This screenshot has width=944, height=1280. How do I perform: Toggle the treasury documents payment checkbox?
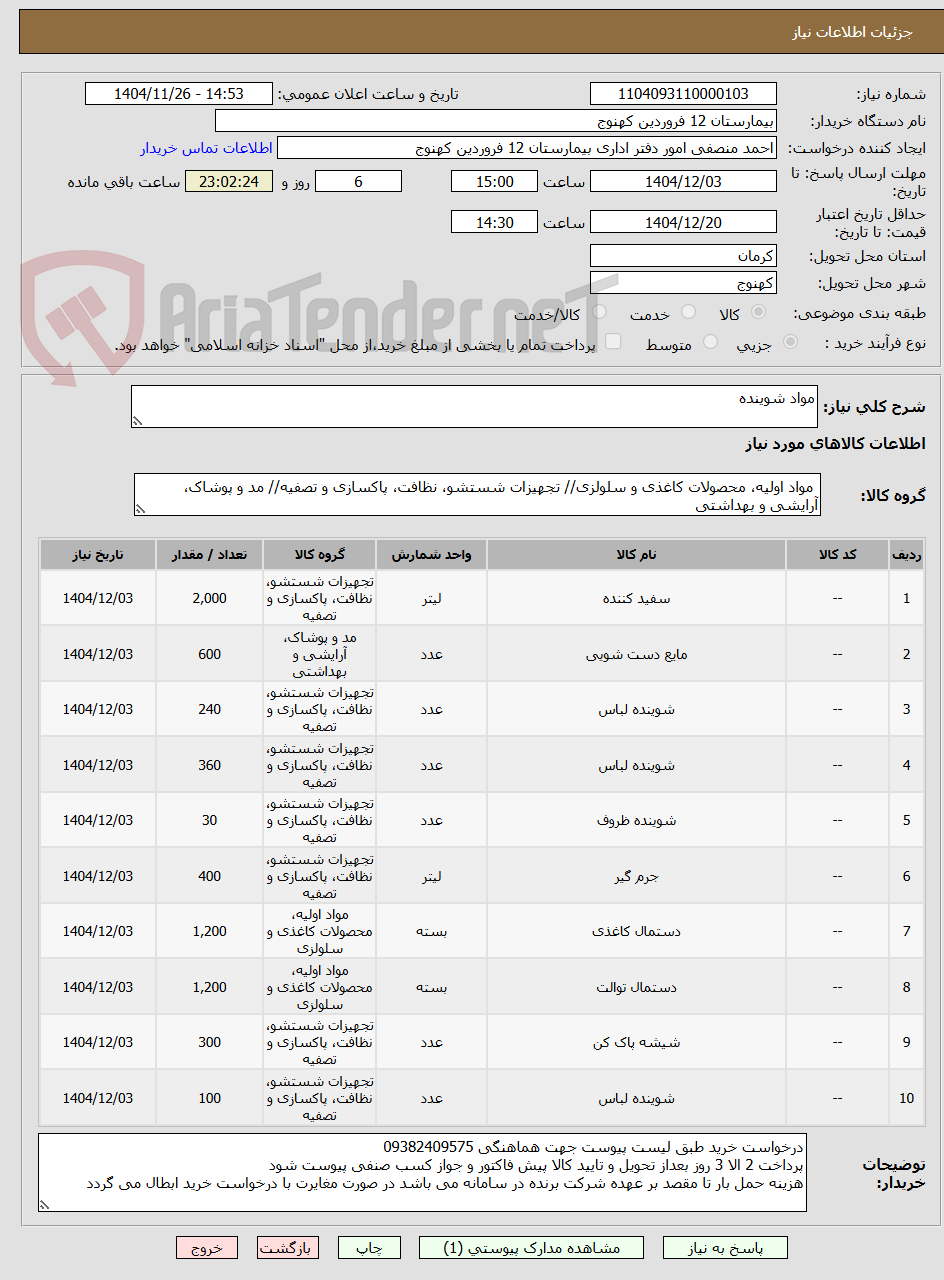pyautogui.click(x=613, y=342)
